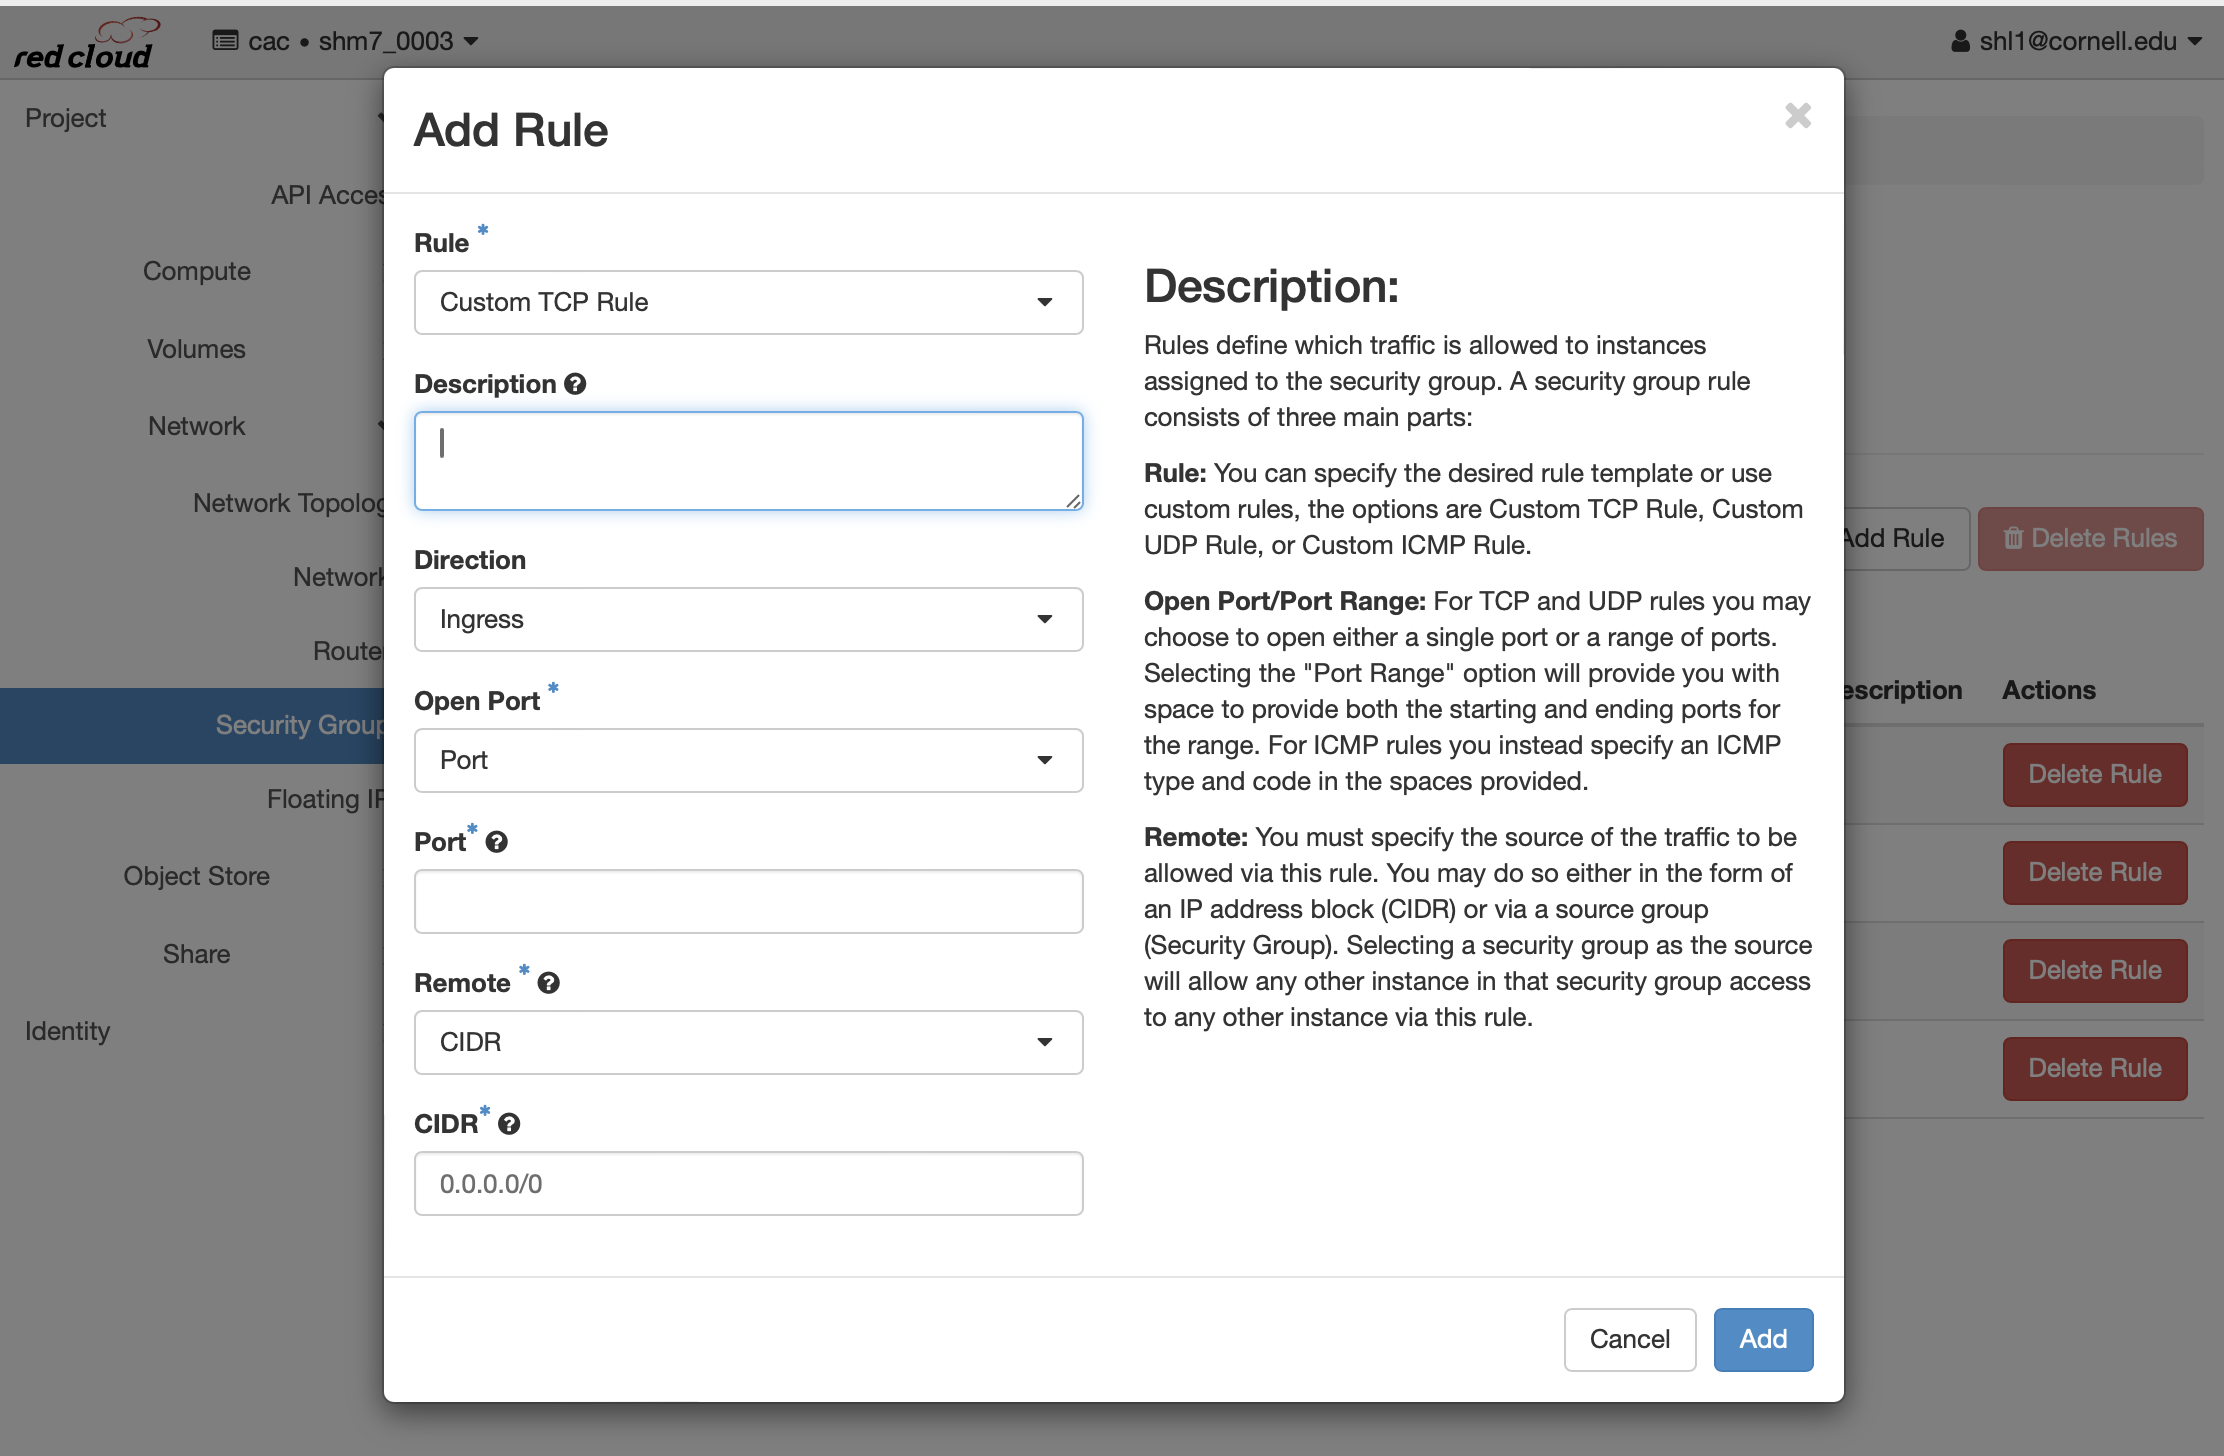Click the Description help question-mark icon

tap(575, 384)
